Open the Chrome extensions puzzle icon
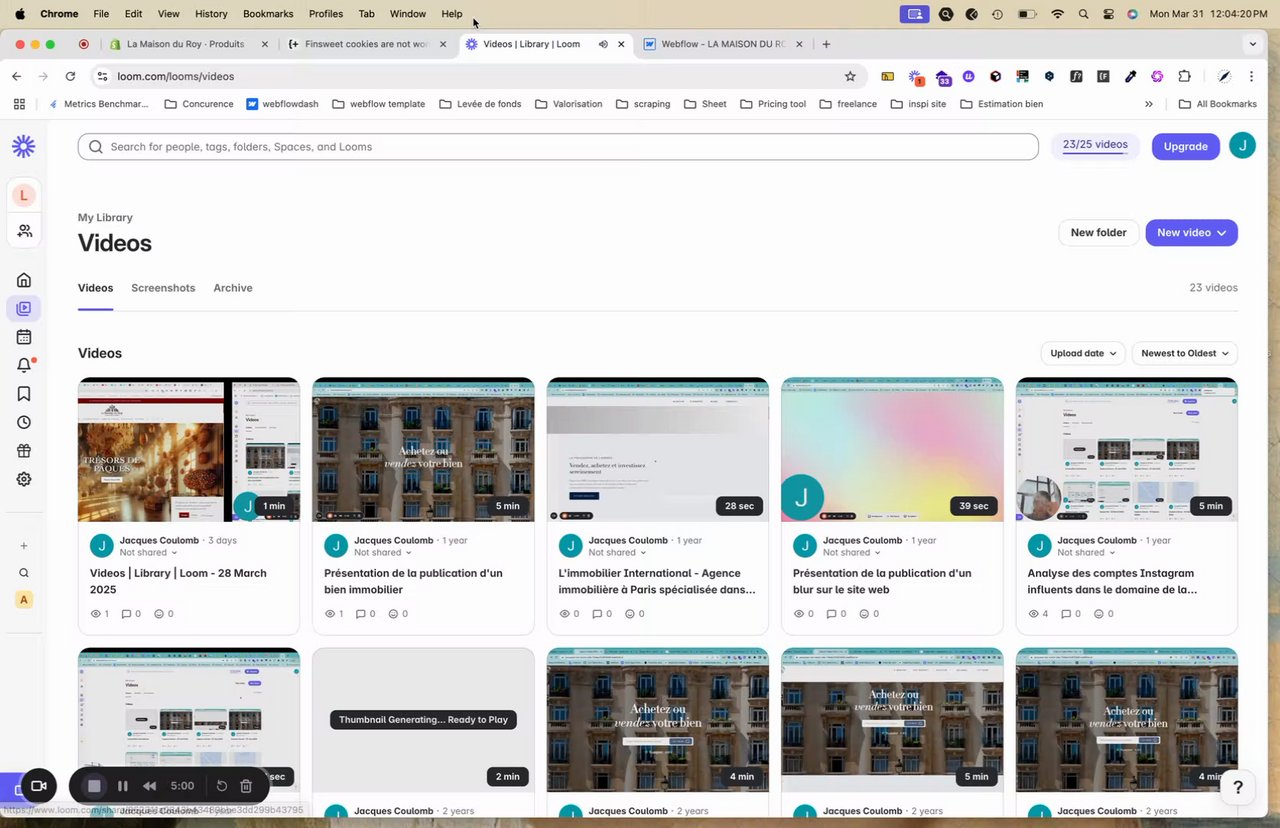 (1185, 76)
